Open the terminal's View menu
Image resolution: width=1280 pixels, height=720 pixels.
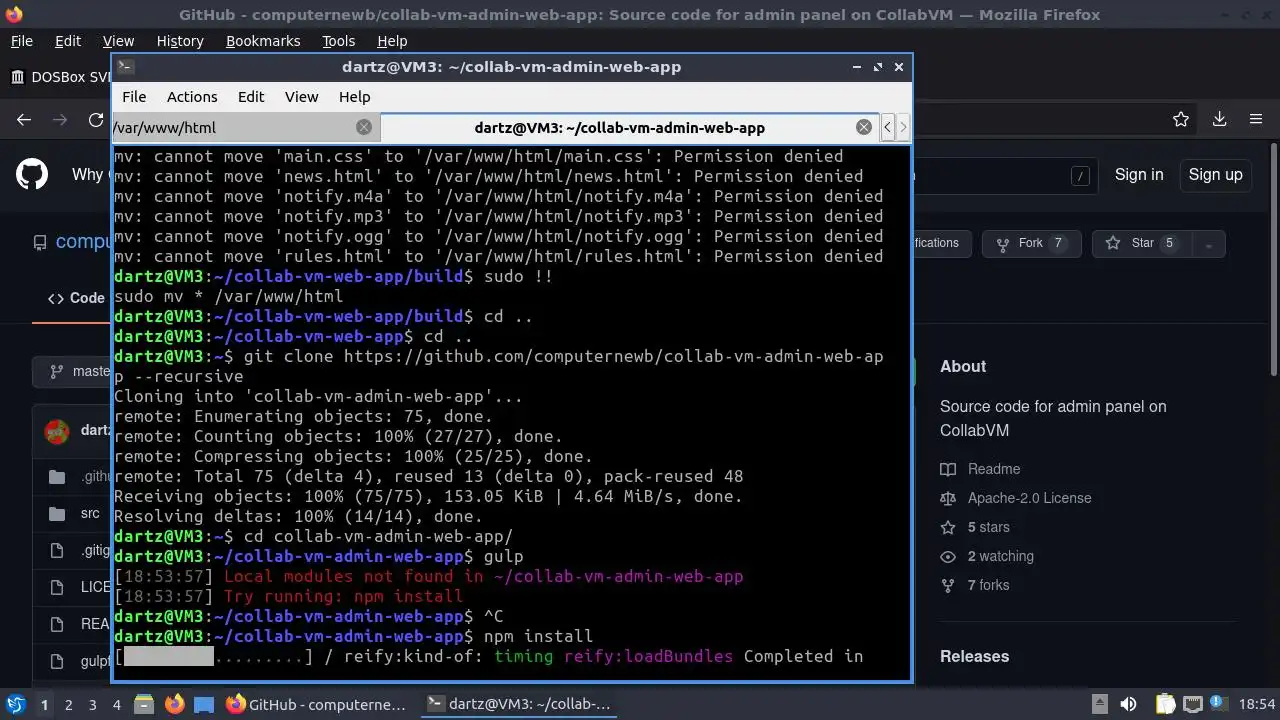301,97
